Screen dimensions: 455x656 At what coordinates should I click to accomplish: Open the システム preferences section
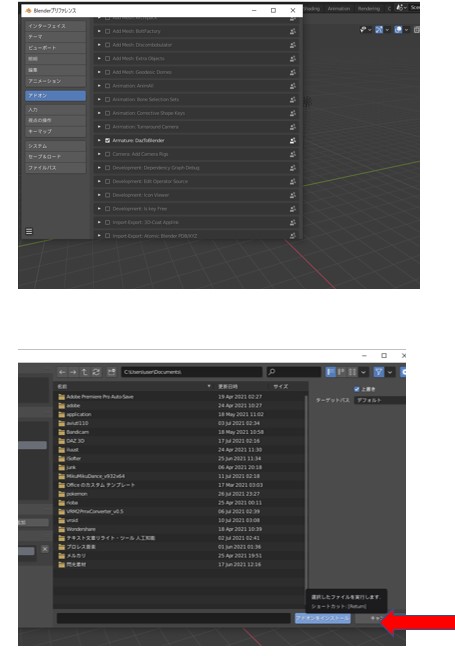pos(55,146)
